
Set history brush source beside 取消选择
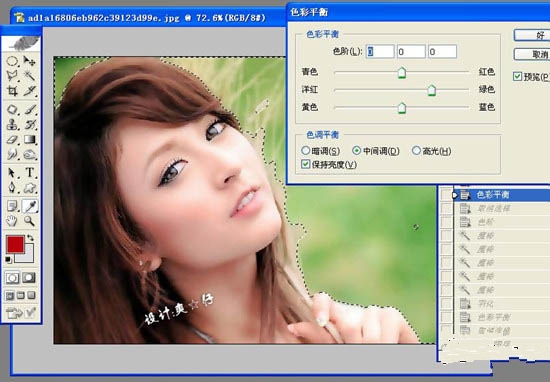[x=446, y=209]
